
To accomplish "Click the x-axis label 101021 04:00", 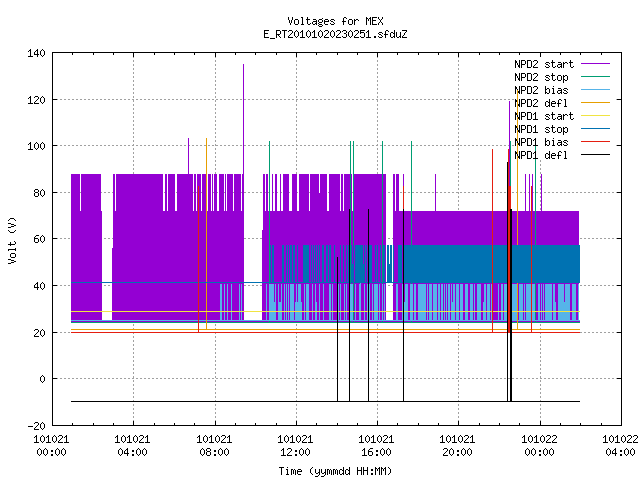I will 132,446.
